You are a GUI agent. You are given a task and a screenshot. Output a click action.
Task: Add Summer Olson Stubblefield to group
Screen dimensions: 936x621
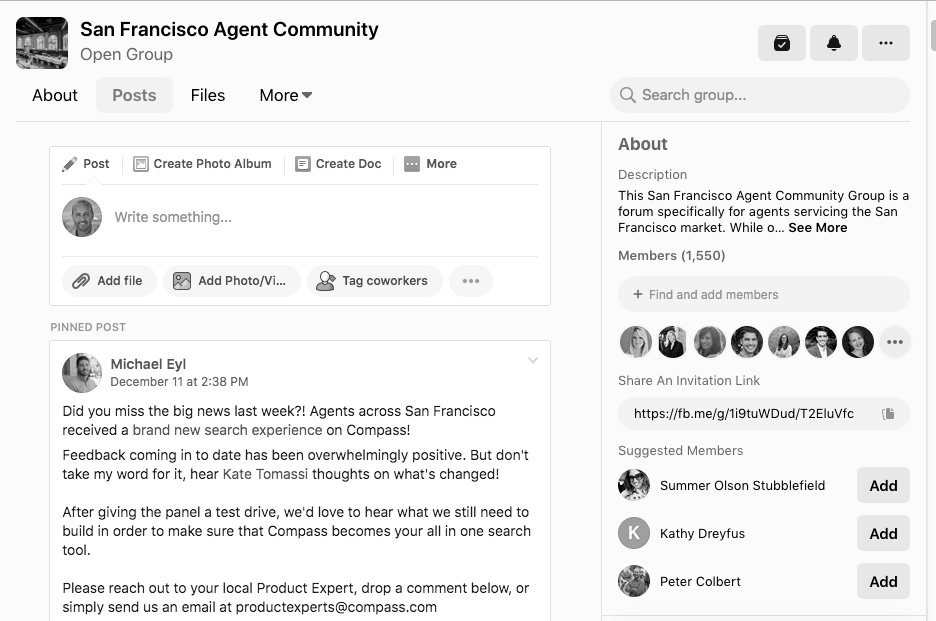pyautogui.click(x=883, y=485)
